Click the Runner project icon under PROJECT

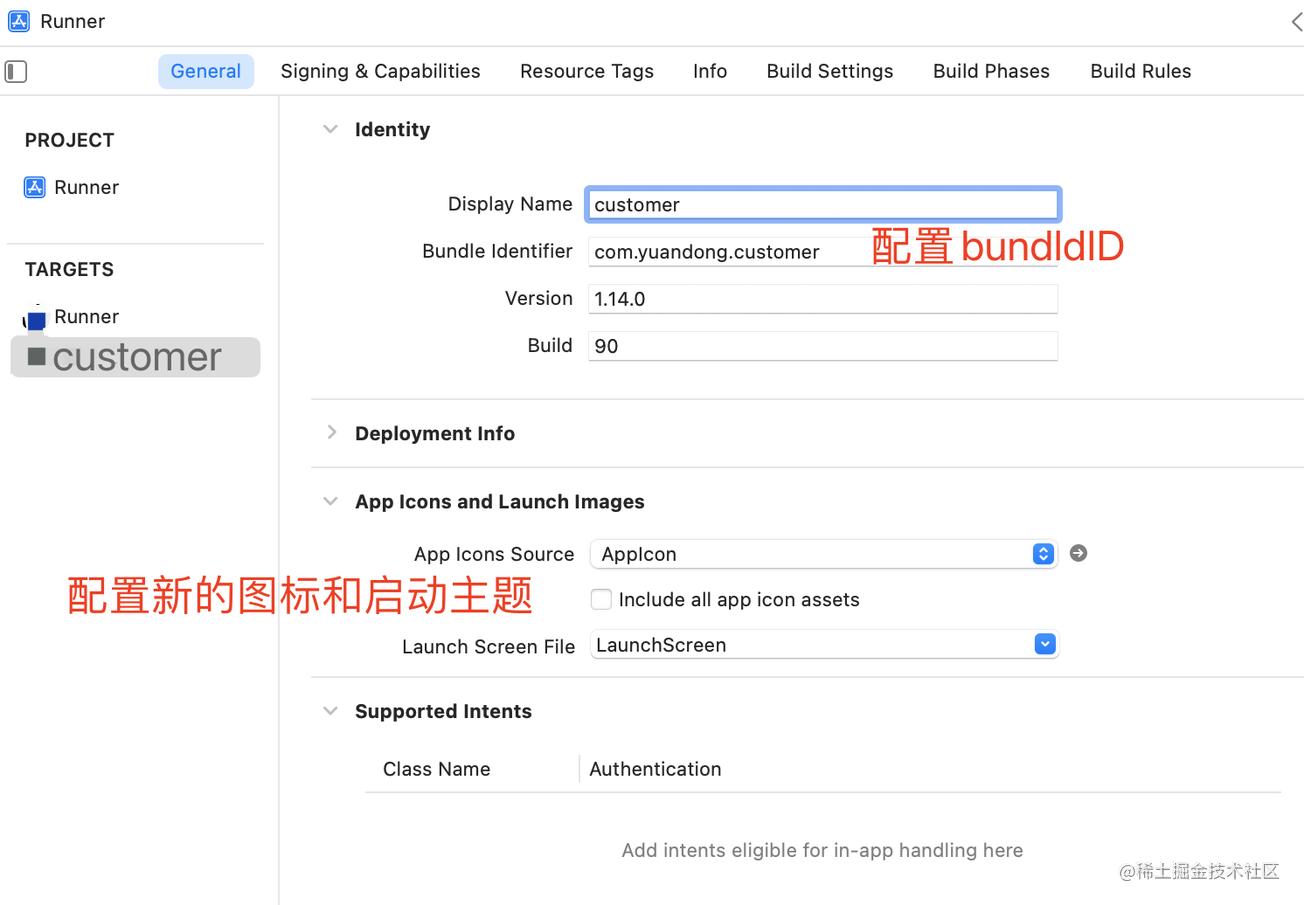[35, 188]
